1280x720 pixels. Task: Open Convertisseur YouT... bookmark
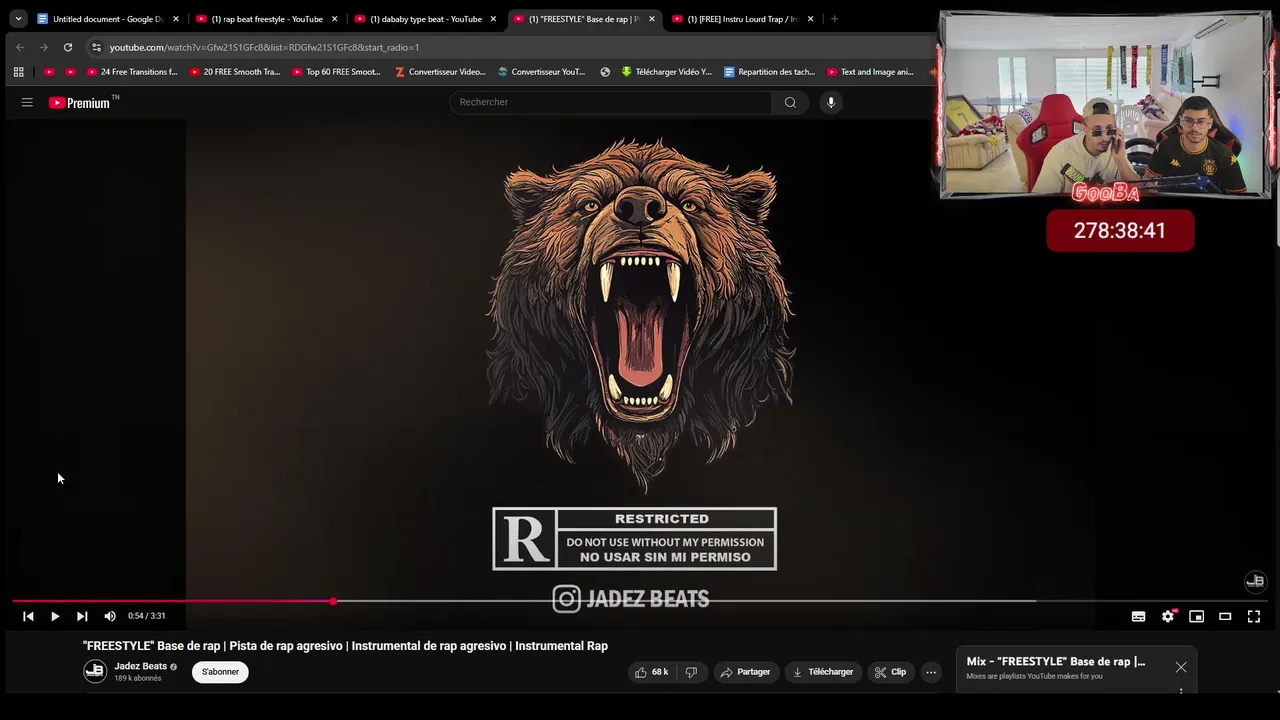[x=541, y=72]
